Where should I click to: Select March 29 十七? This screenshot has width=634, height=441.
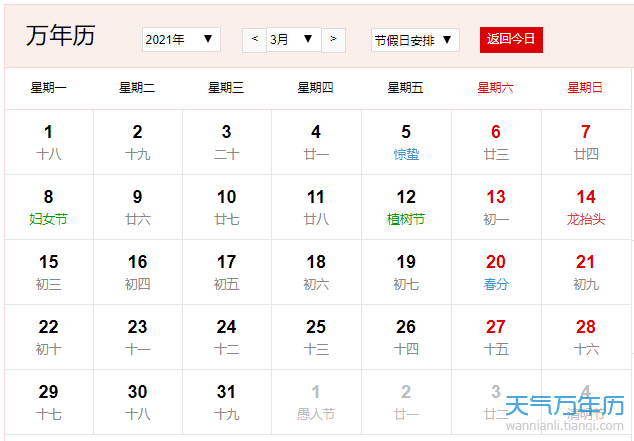(49, 402)
